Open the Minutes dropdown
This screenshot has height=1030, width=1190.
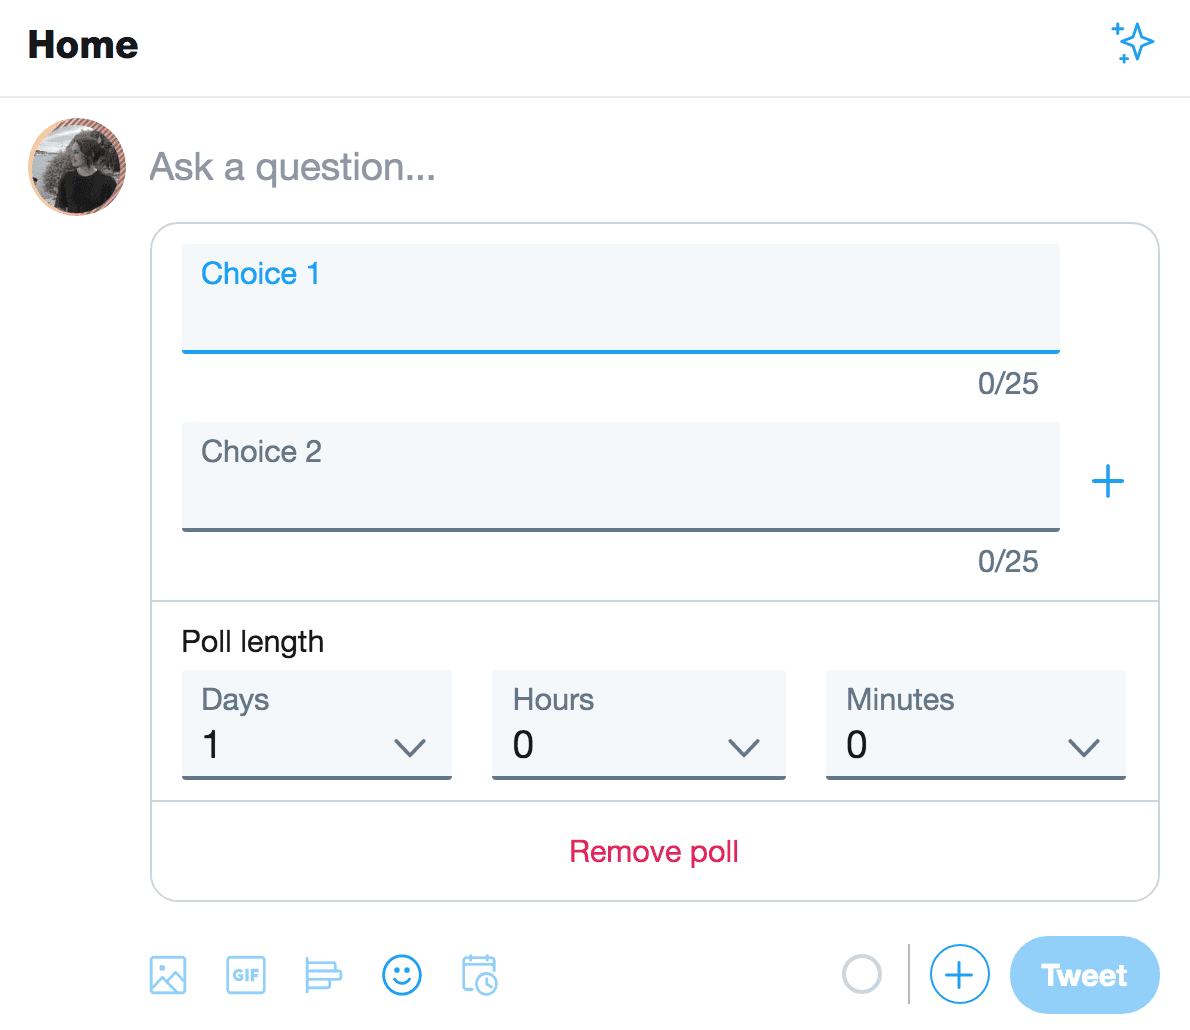click(975, 725)
